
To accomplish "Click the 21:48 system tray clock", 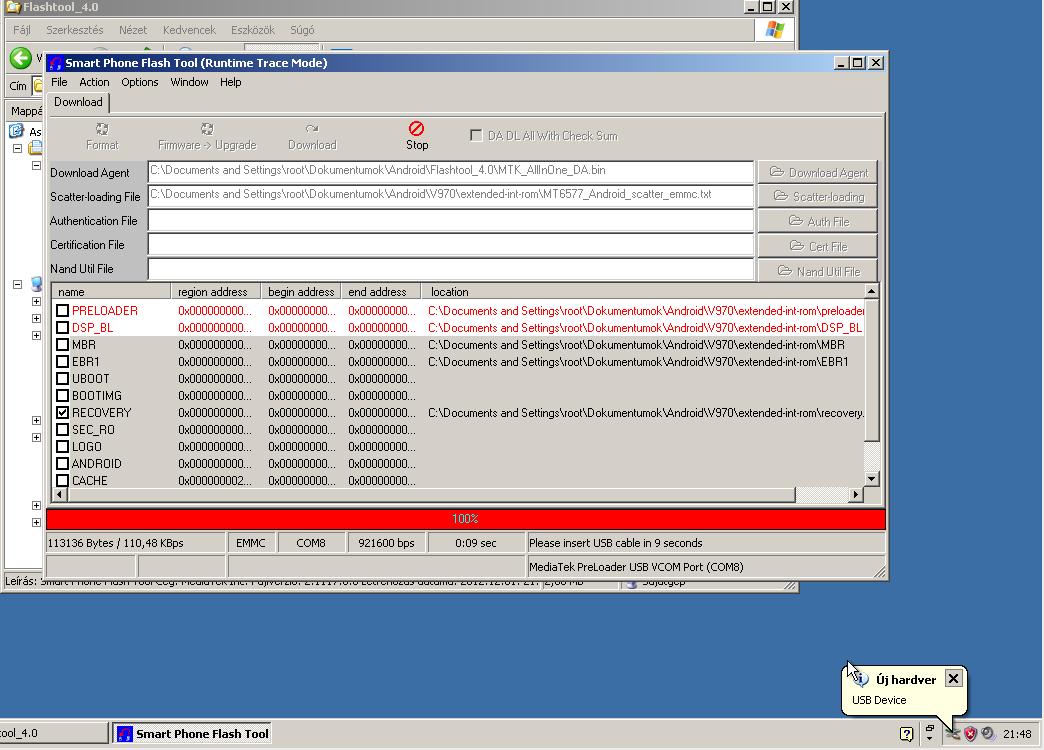I will [x=1017, y=734].
